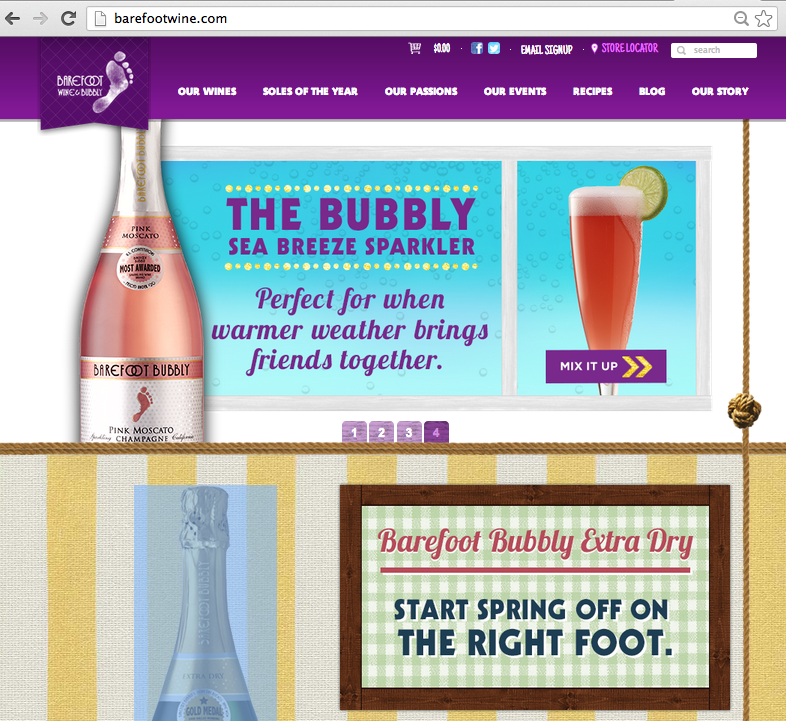Click the Extra Dry bubbly bottle image
Image resolution: width=786 pixels, height=721 pixels.
[x=206, y=603]
